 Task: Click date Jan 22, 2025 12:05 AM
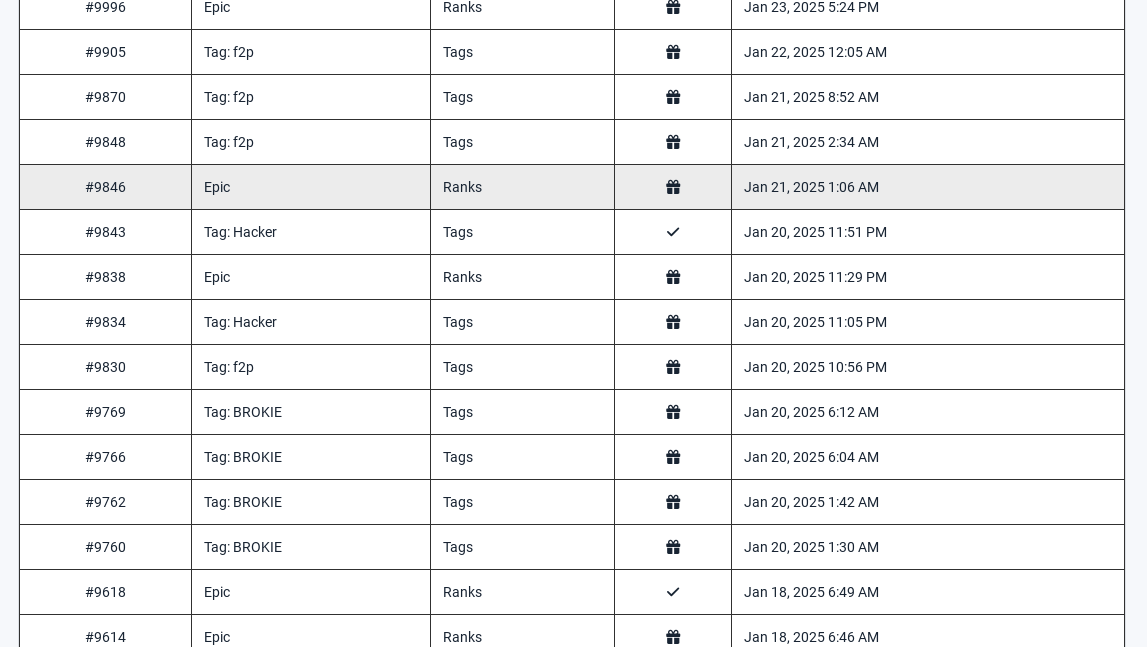coord(816,52)
